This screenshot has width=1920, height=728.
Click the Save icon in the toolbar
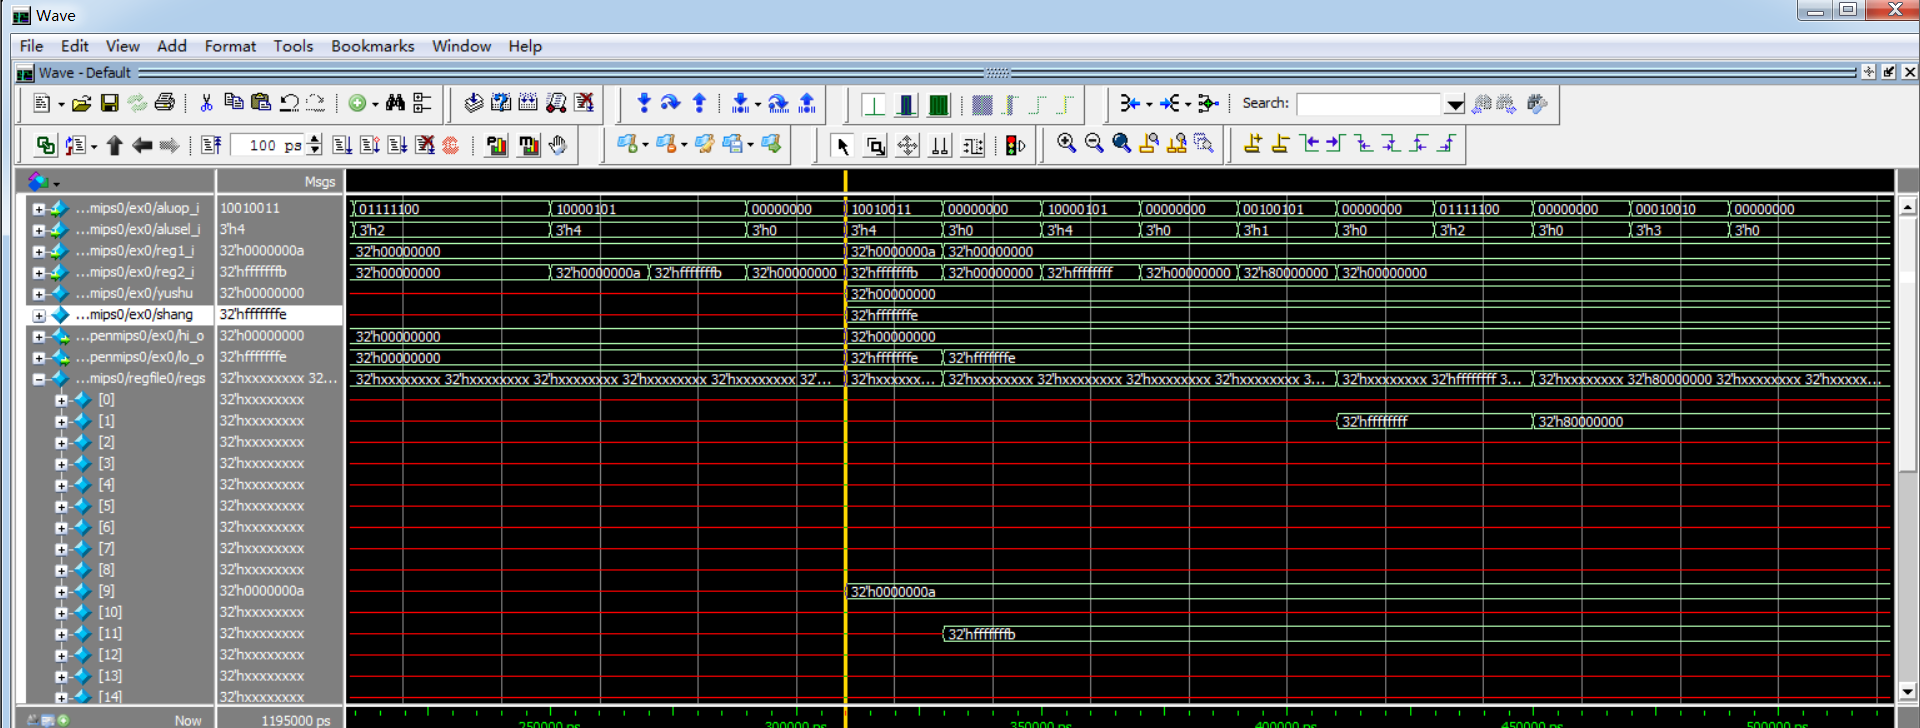tap(110, 103)
